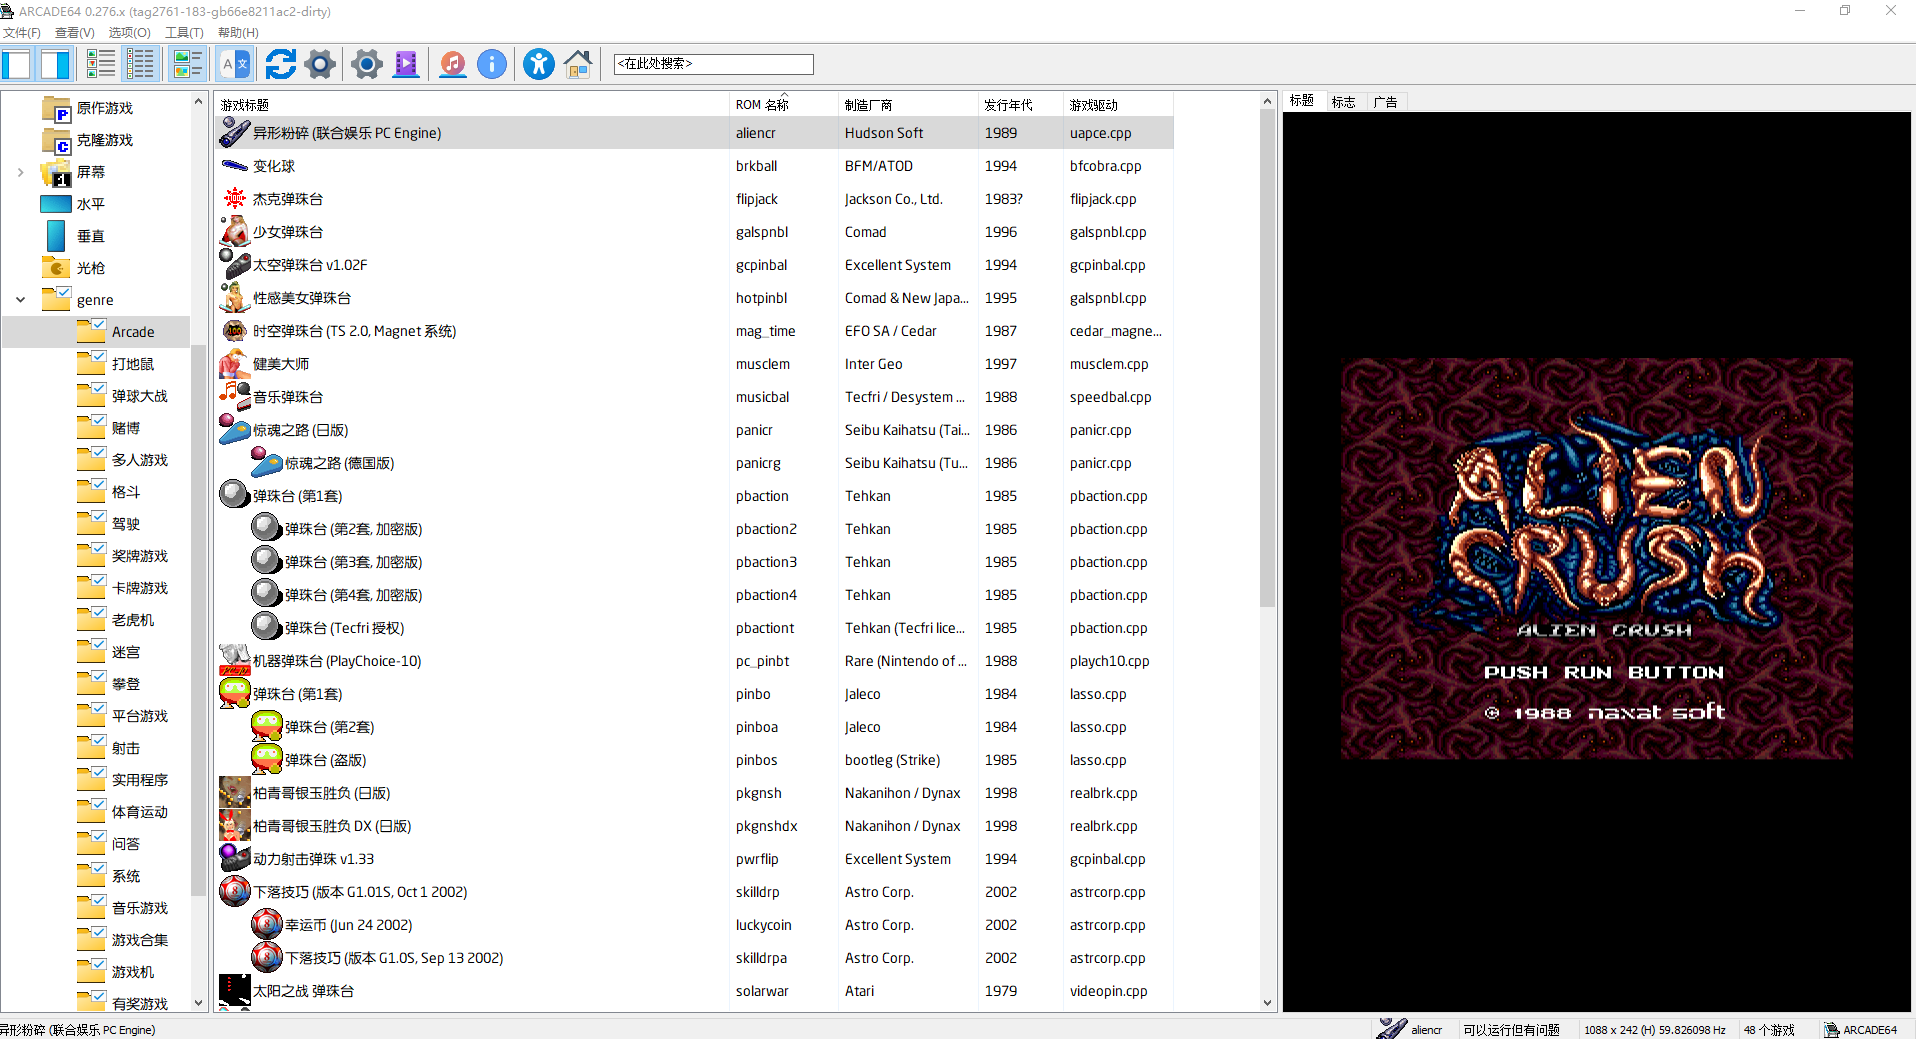The width and height of the screenshot is (1916, 1039).
Task: Open the 文件(F) menu
Action: [x=21, y=32]
